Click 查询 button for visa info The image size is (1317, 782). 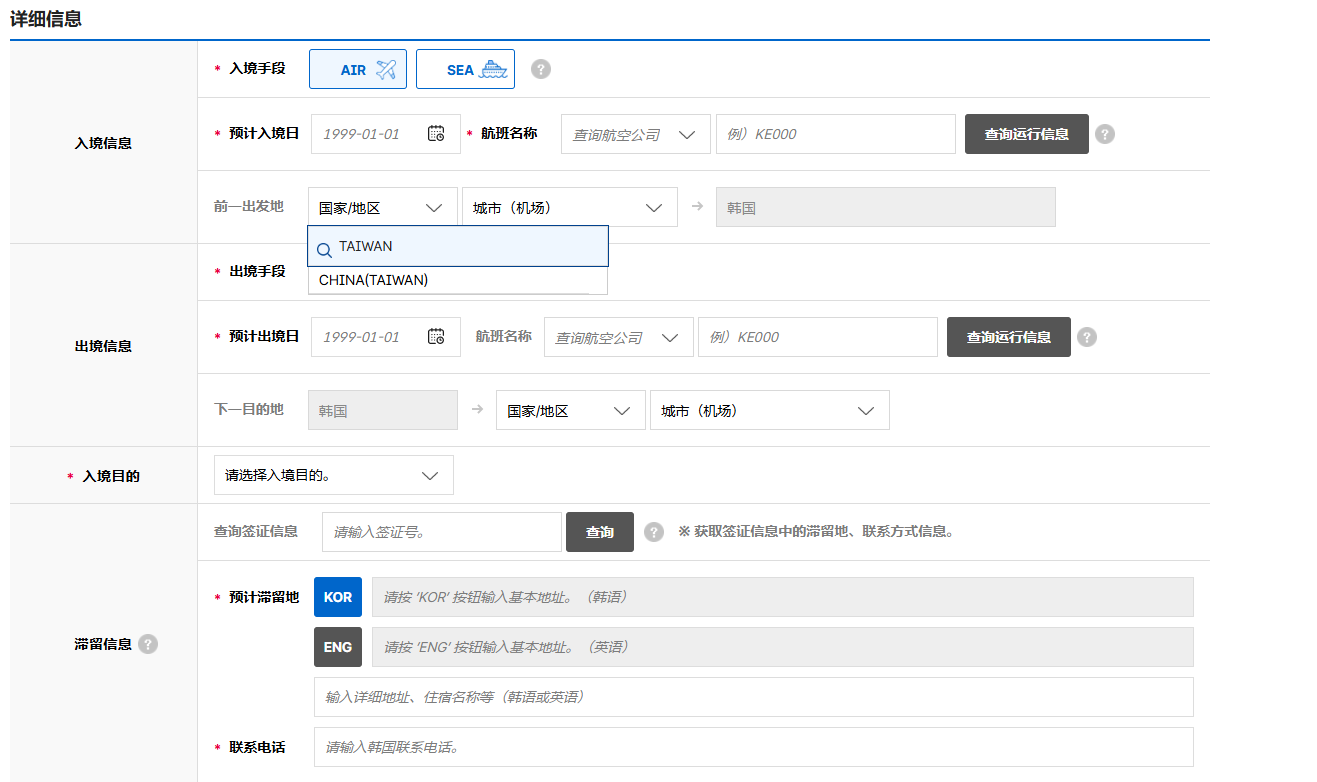[x=599, y=532]
